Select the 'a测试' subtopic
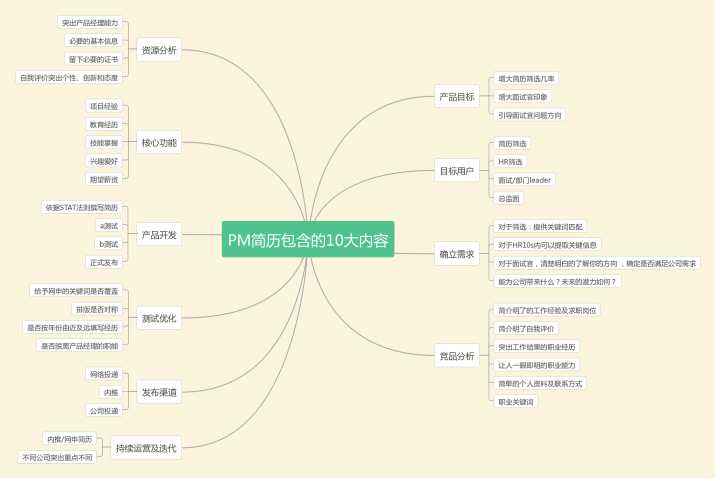This screenshot has height=481, width=720. pos(109,226)
